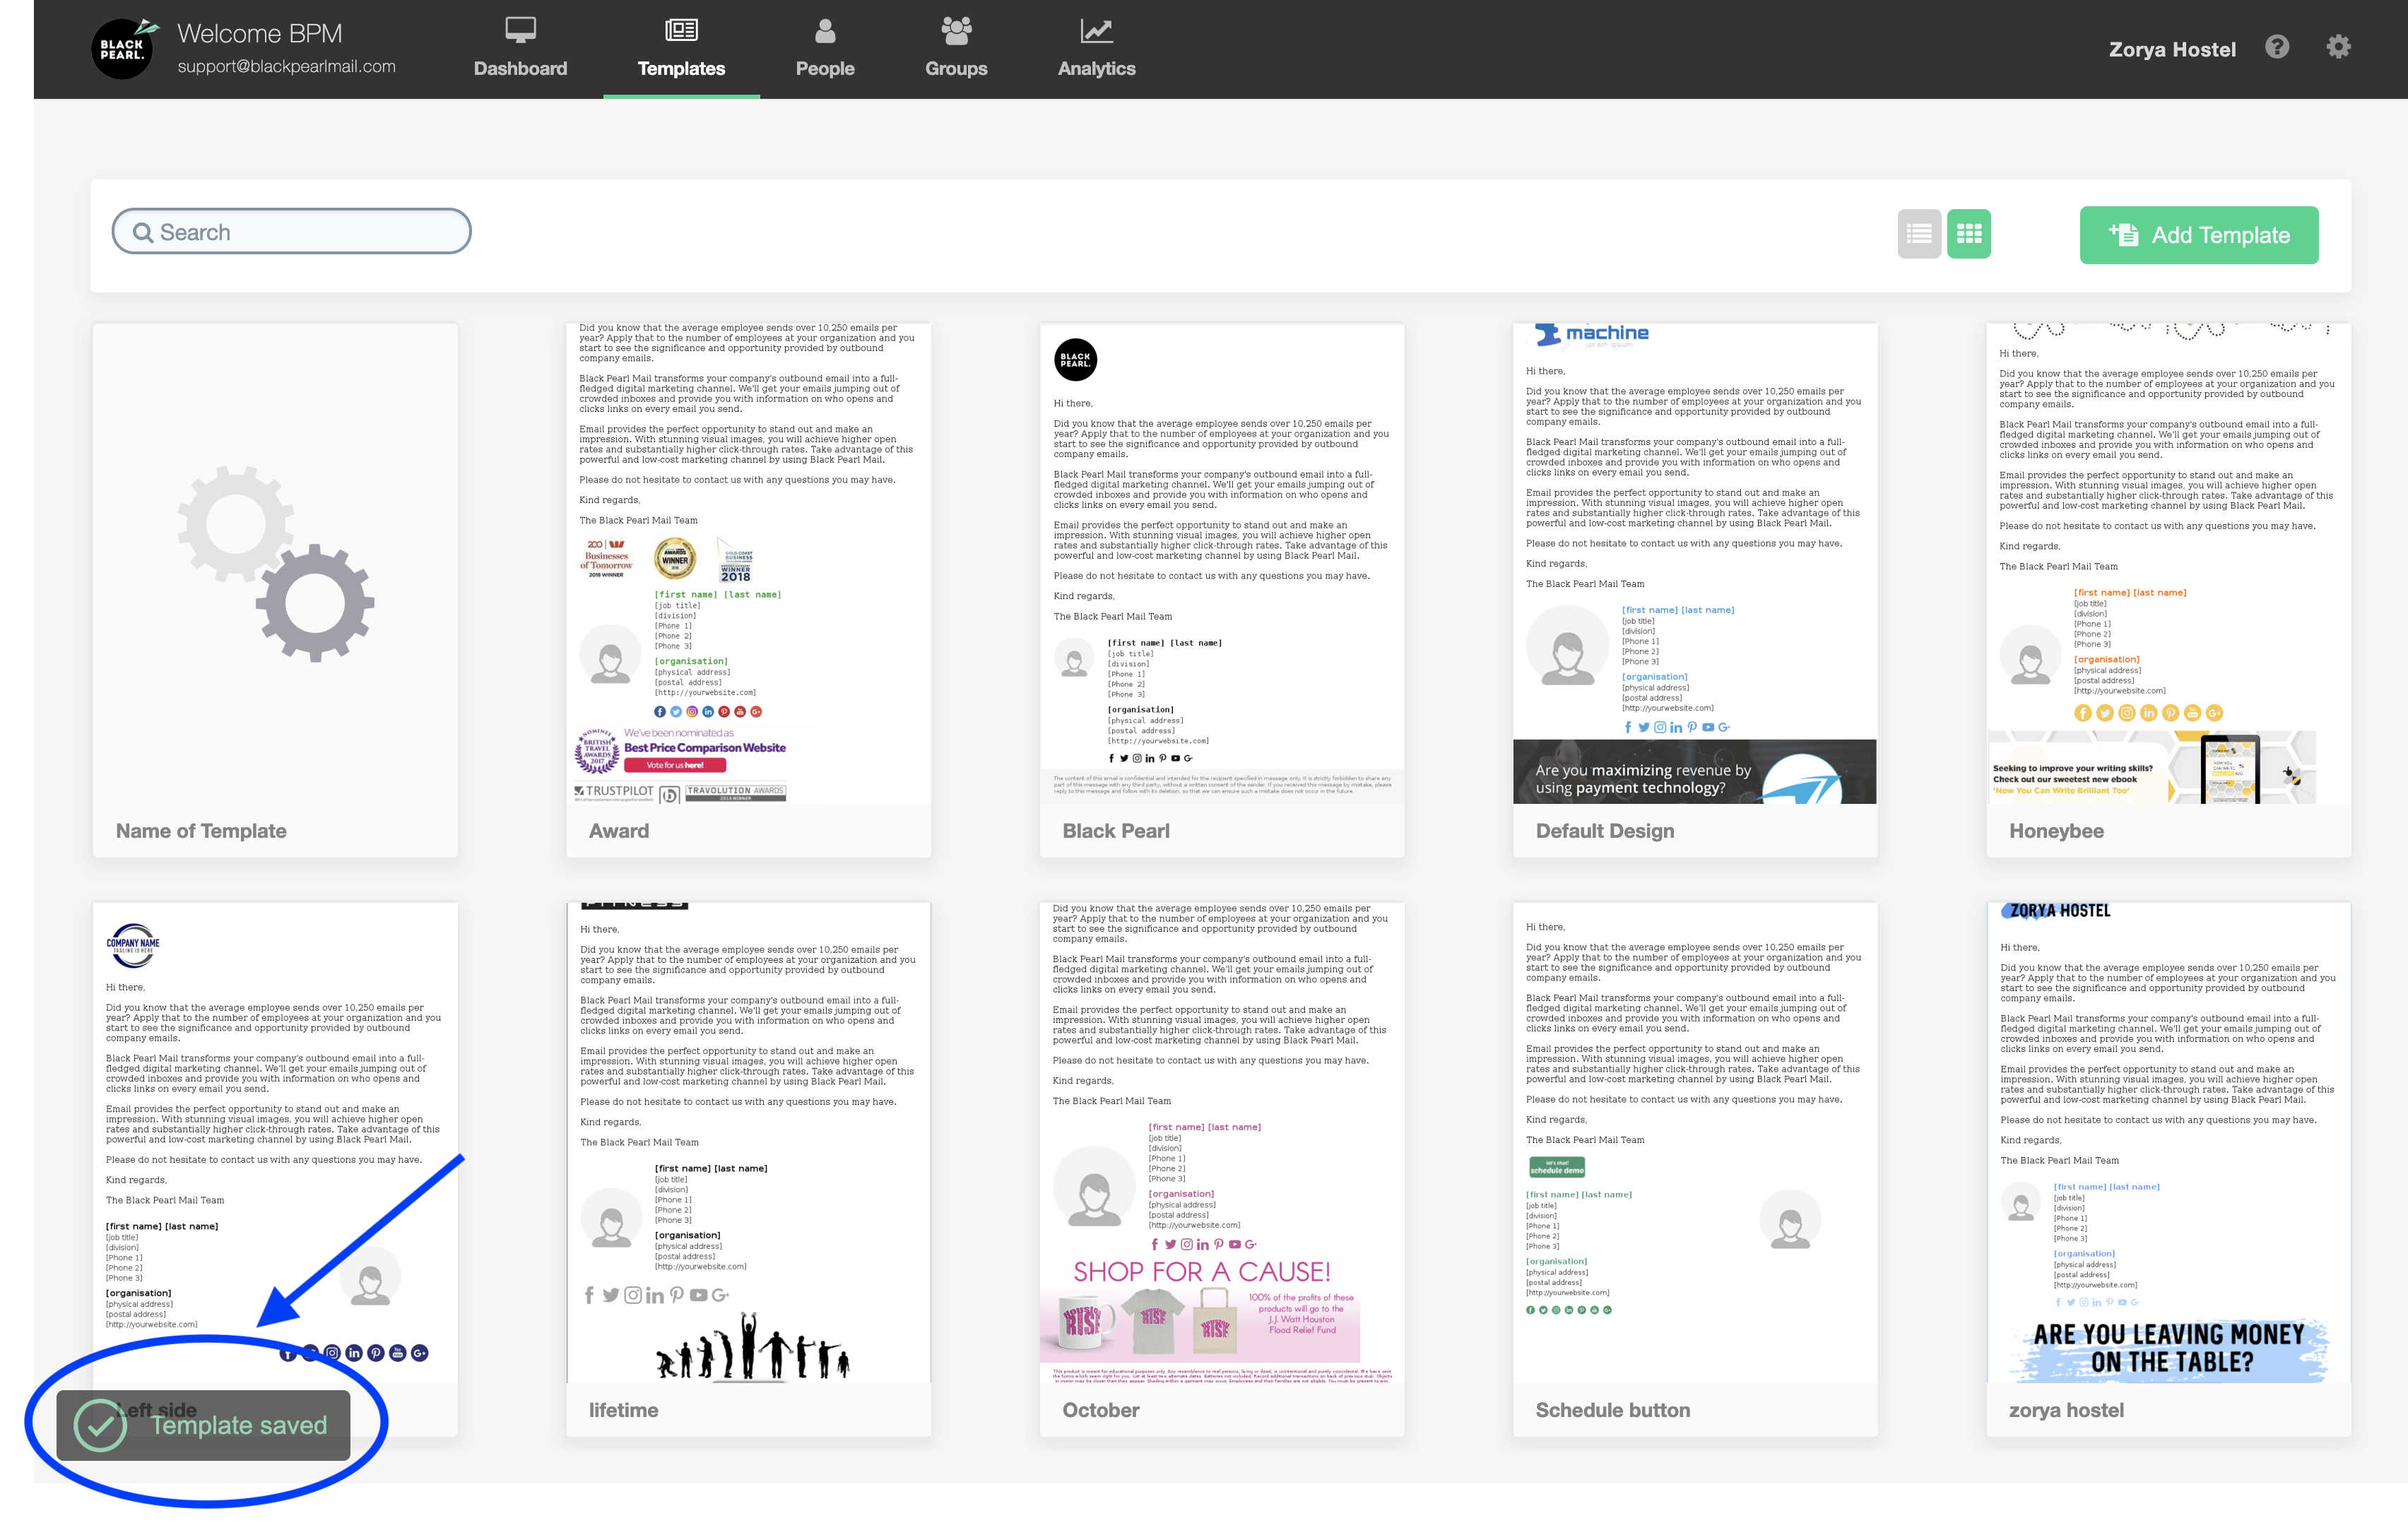Switch to list view layout

coord(1918,234)
